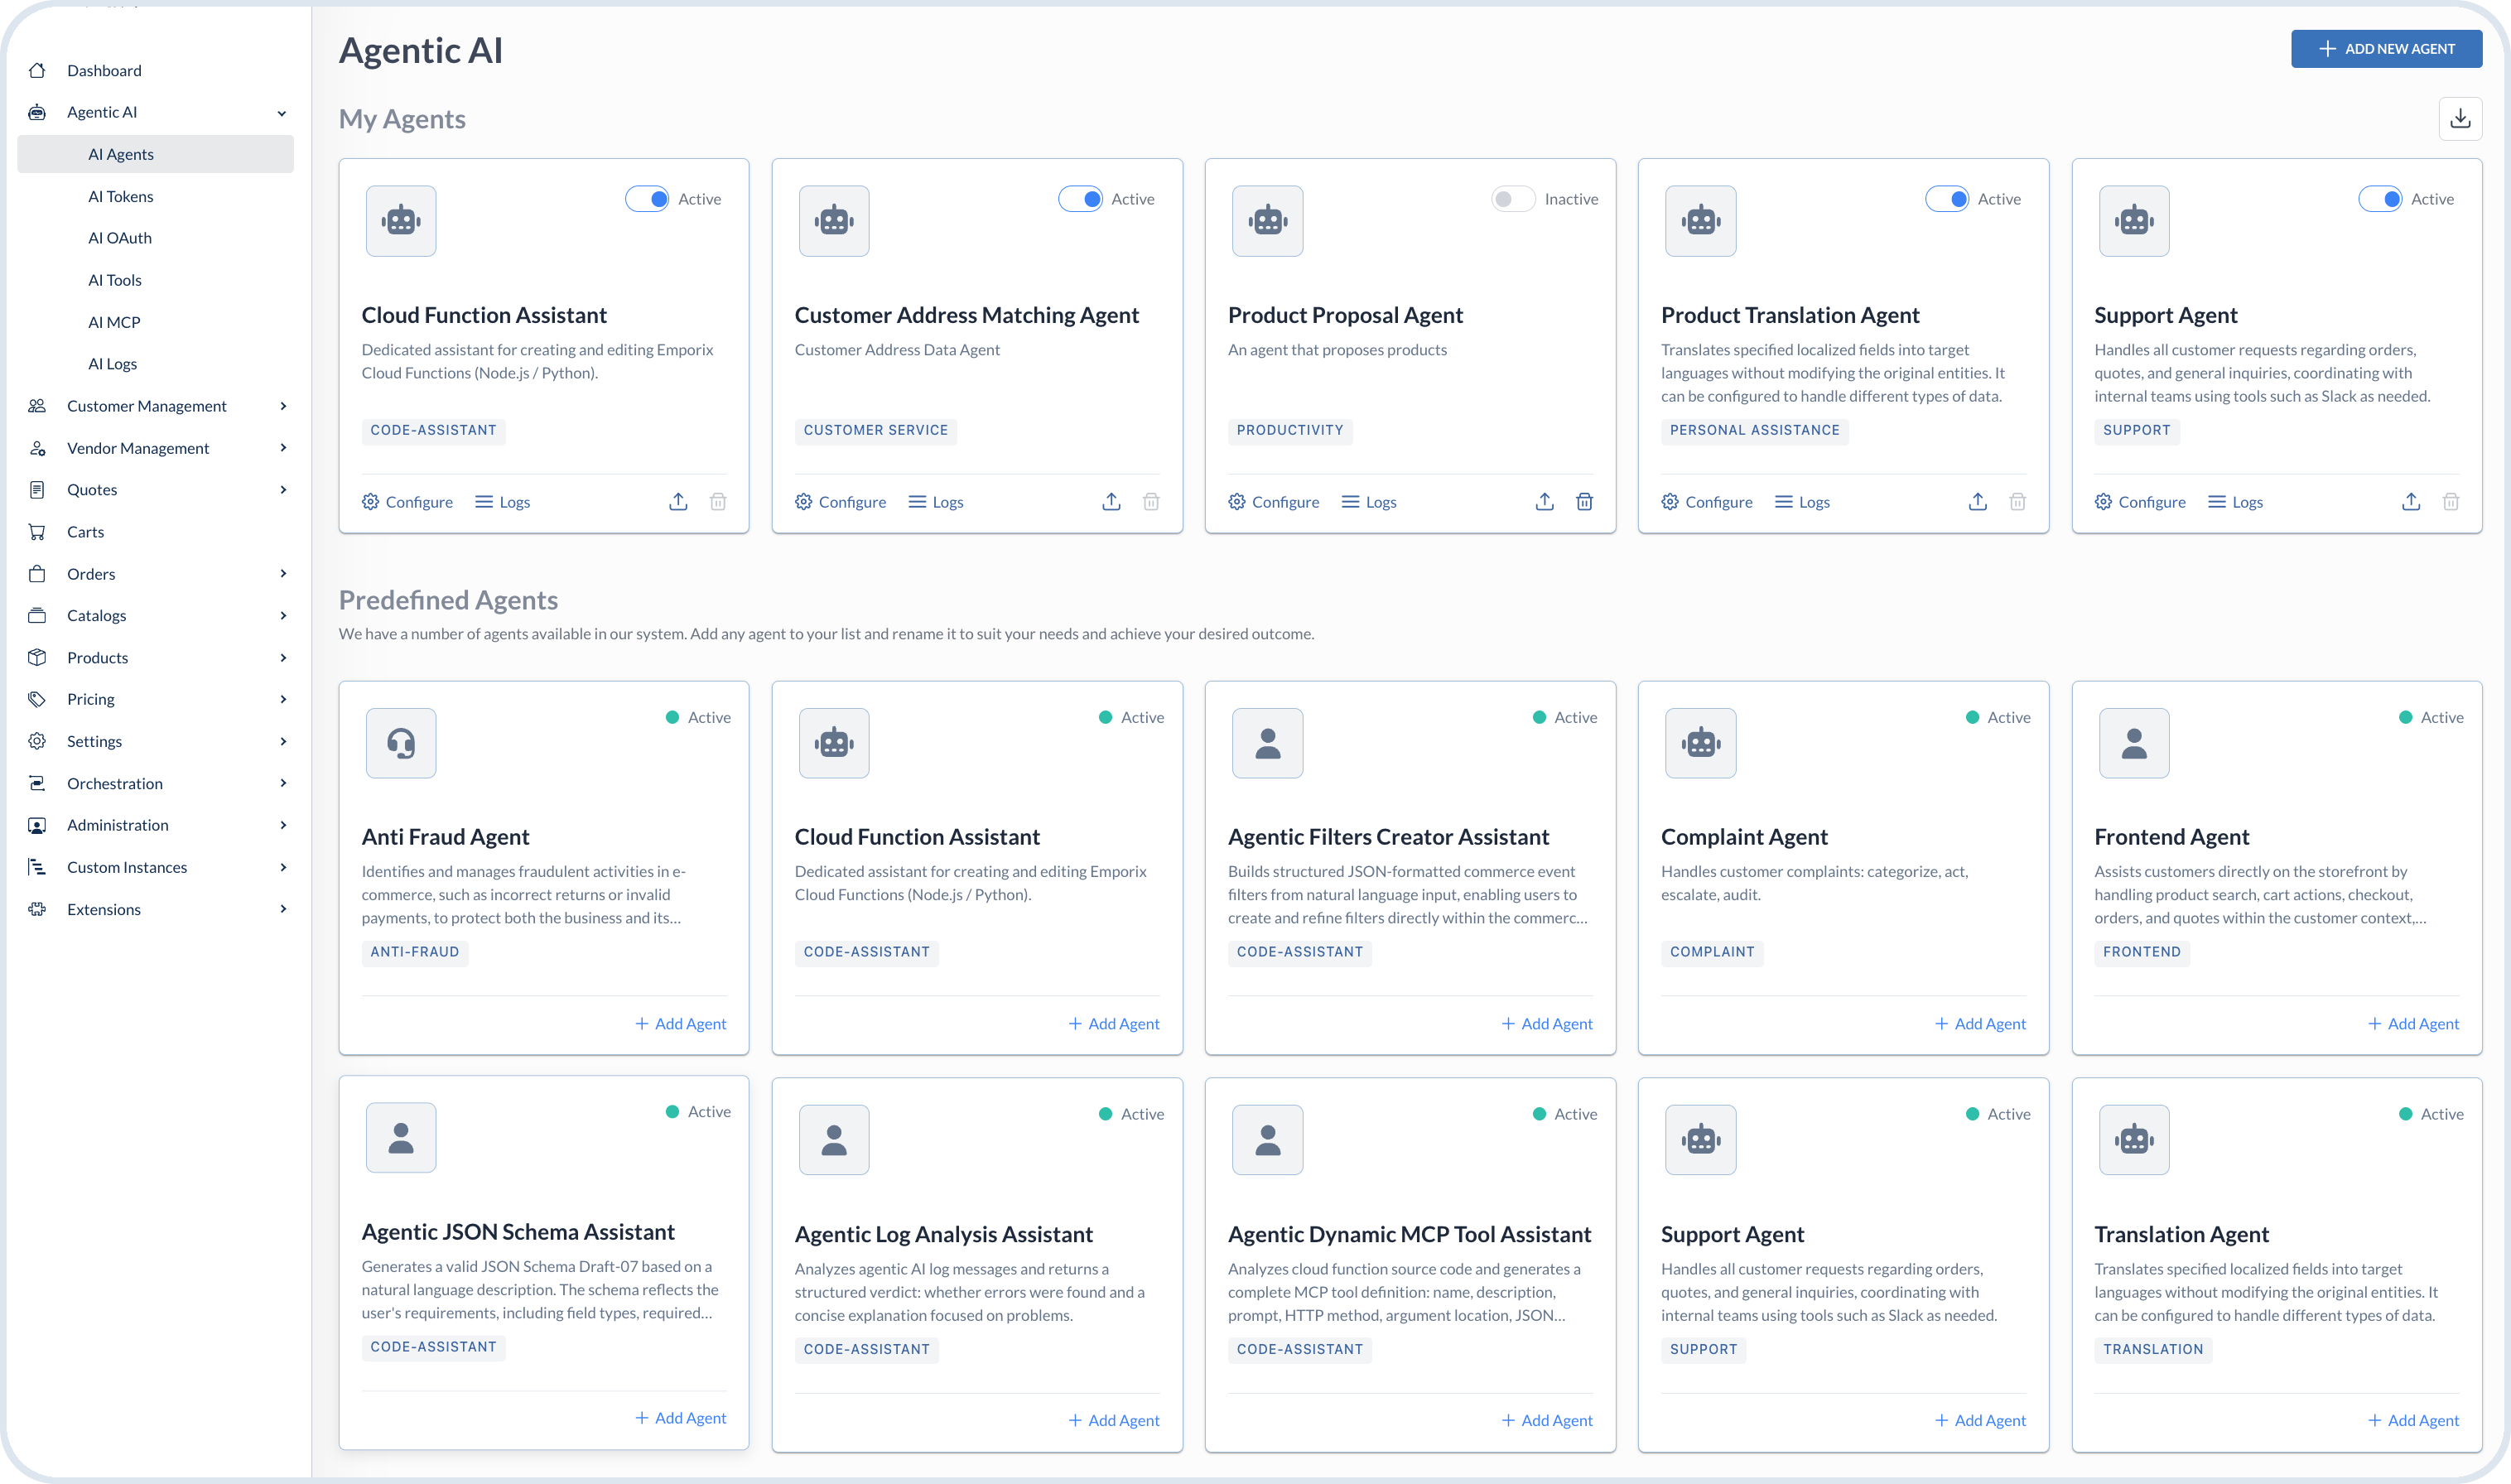Click the Dashboard home icon in sidebar
Image resolution: width=2511 pixels, height=1484 pixels.
pos(37,70)
